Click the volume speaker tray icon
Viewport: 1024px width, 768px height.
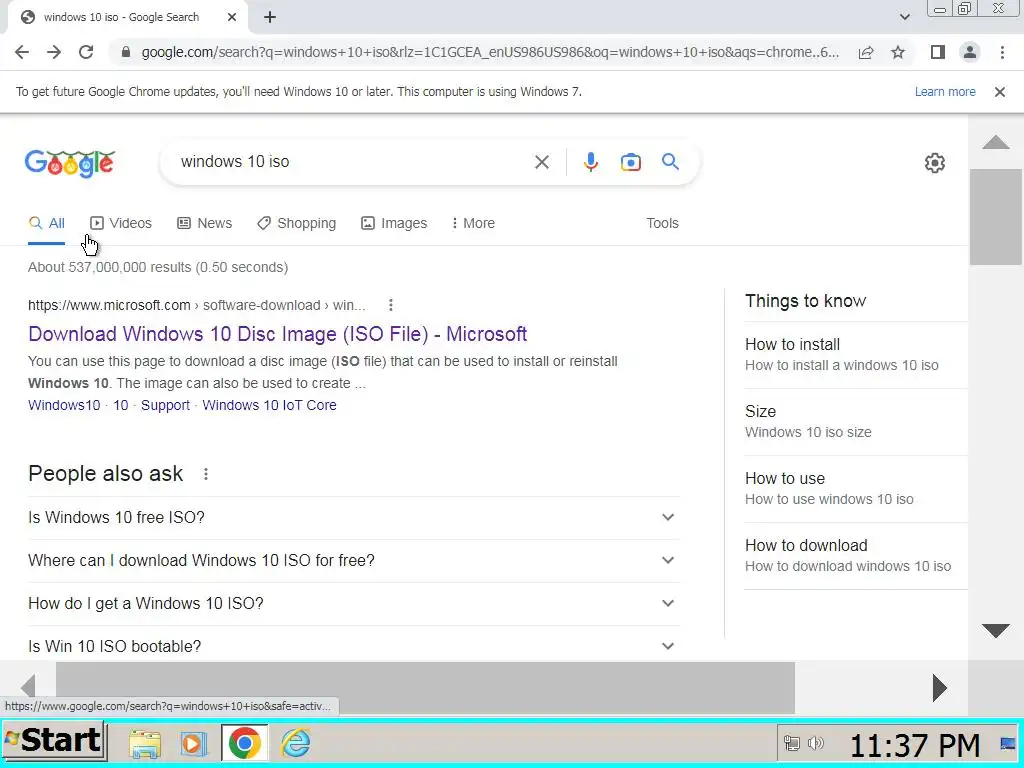pos(815,743)
